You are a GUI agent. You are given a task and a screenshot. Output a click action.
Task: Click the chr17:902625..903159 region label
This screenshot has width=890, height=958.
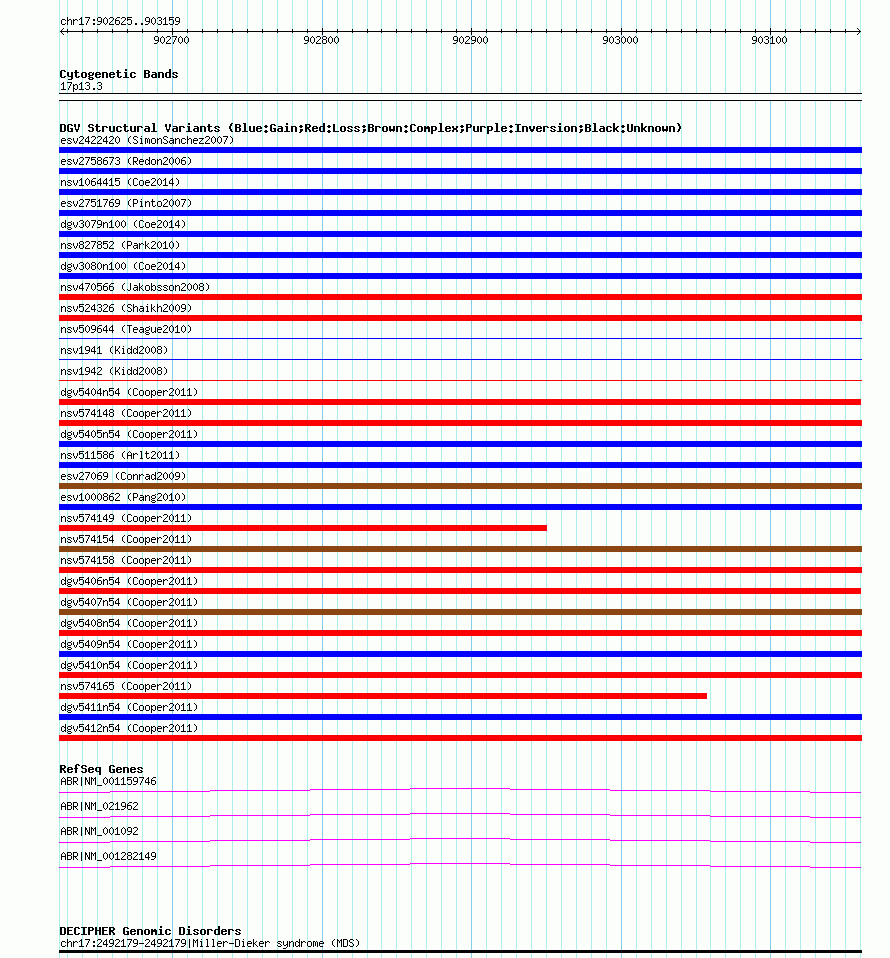[x=120, y=21]
